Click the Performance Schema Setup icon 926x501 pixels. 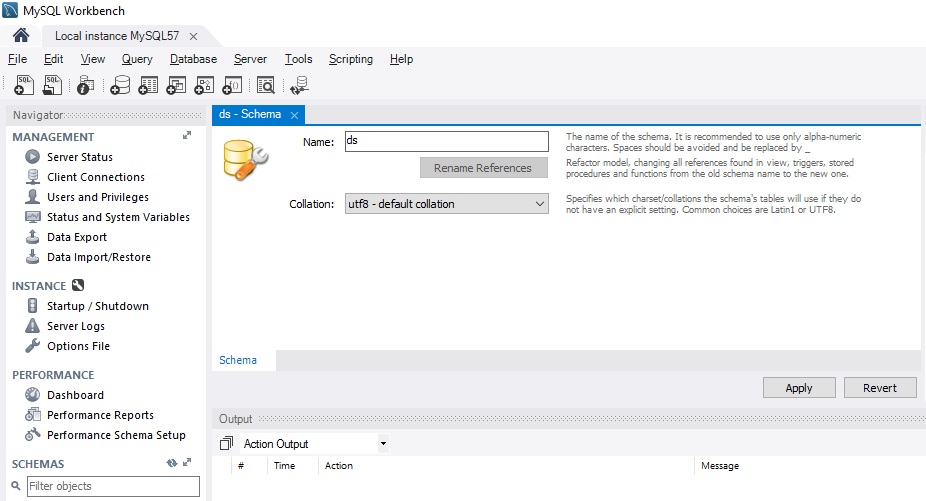(x=32, y=435)
